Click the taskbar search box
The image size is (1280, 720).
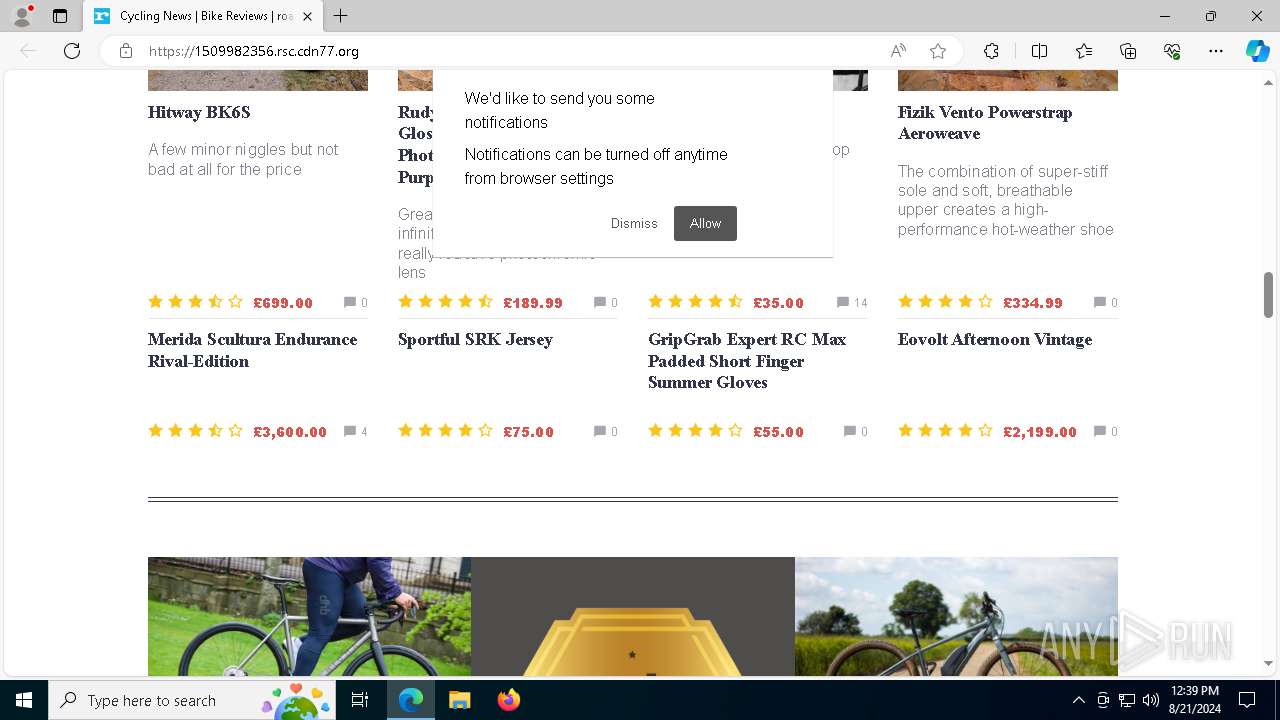pyautogui.click(x=192, y=700)
